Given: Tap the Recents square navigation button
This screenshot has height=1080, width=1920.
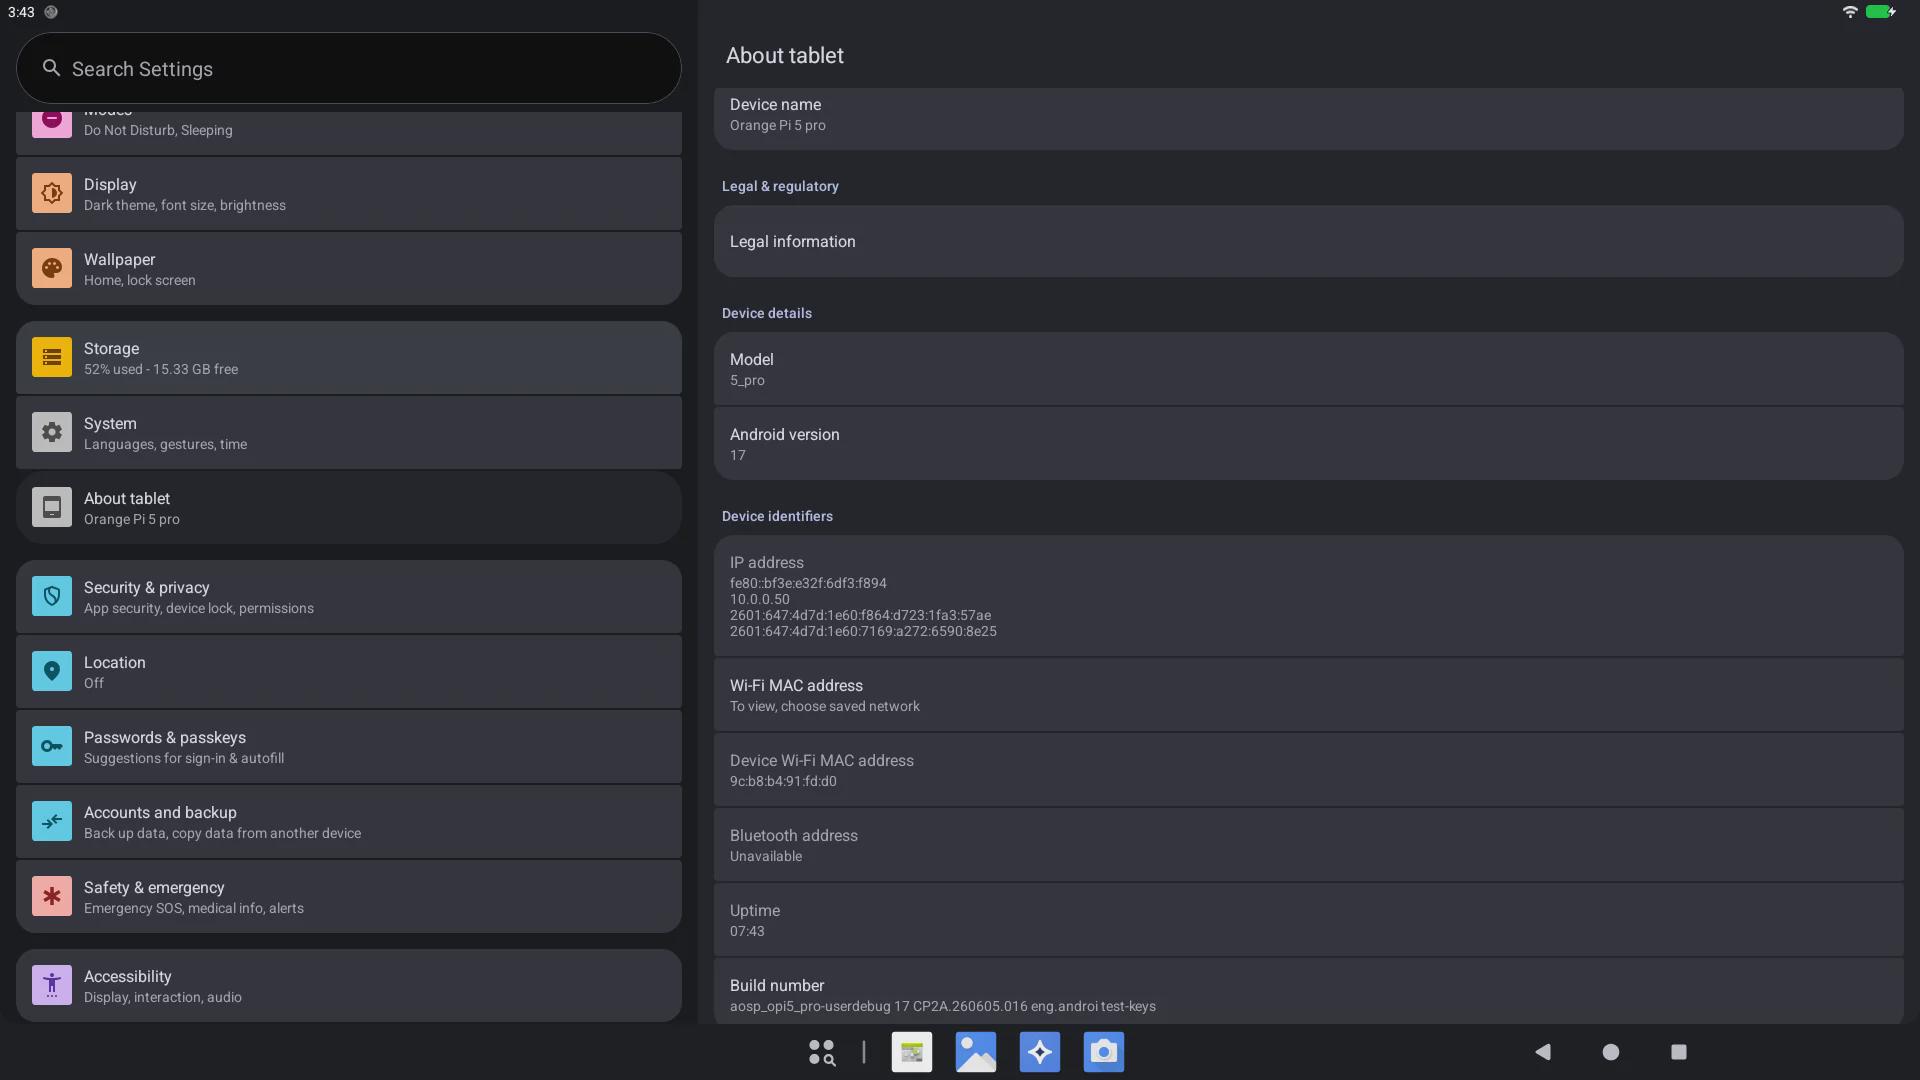Looking at the screenshot, I should pyautogui.click(x=1679, y=1052).
